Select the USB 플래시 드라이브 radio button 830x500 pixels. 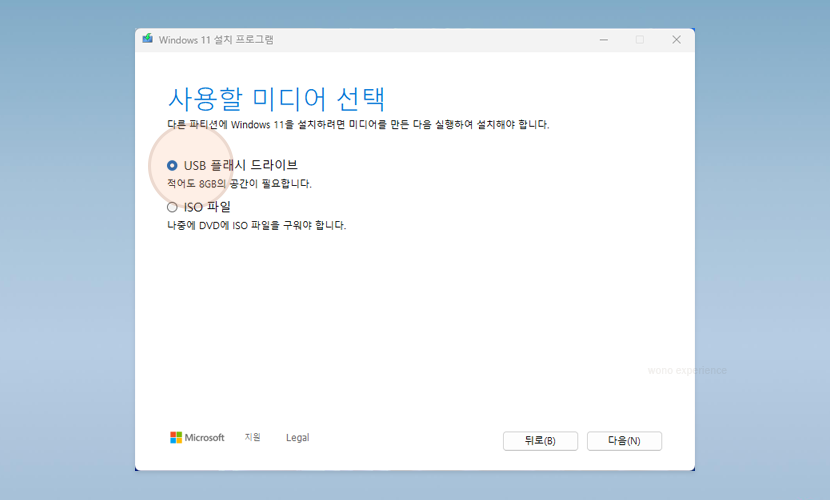pyautogui.click(x=172, y=166)
